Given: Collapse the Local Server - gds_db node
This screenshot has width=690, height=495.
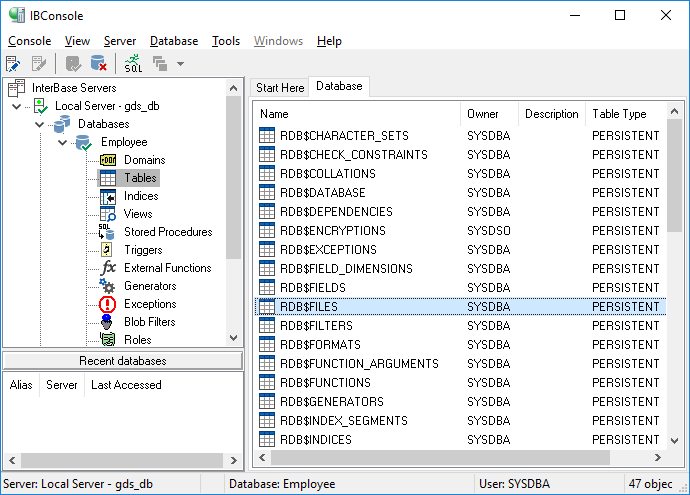Looking at the screenshot, I should [17, 106].
